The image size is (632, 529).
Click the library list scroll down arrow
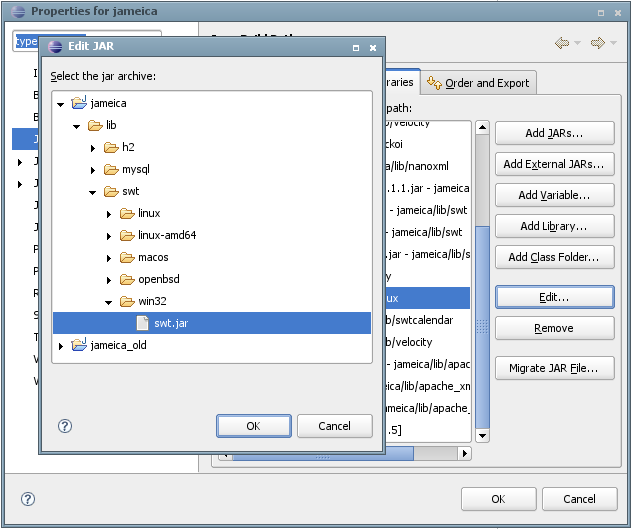482,436
